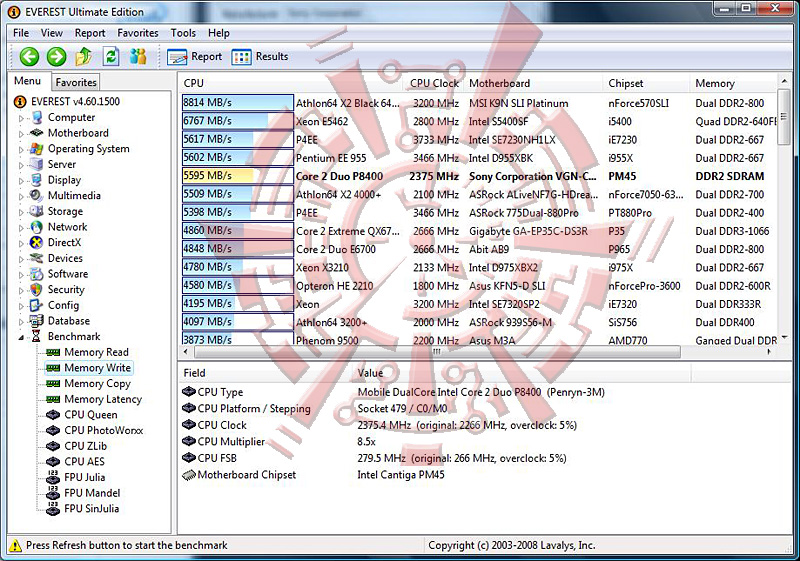Click the EVEREST v4.60.1500 root icon

20,101
